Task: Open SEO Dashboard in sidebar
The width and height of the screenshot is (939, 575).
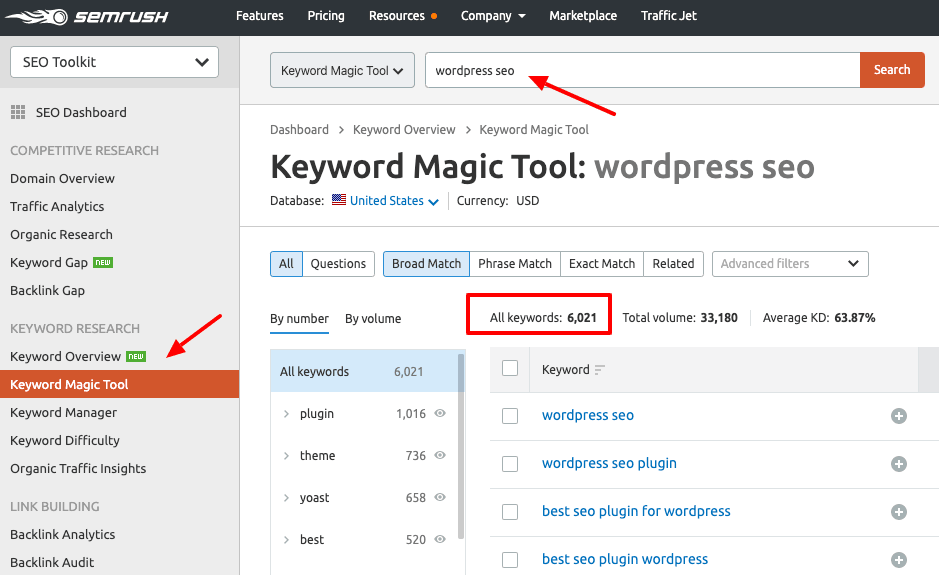Action: coord(81,113)
